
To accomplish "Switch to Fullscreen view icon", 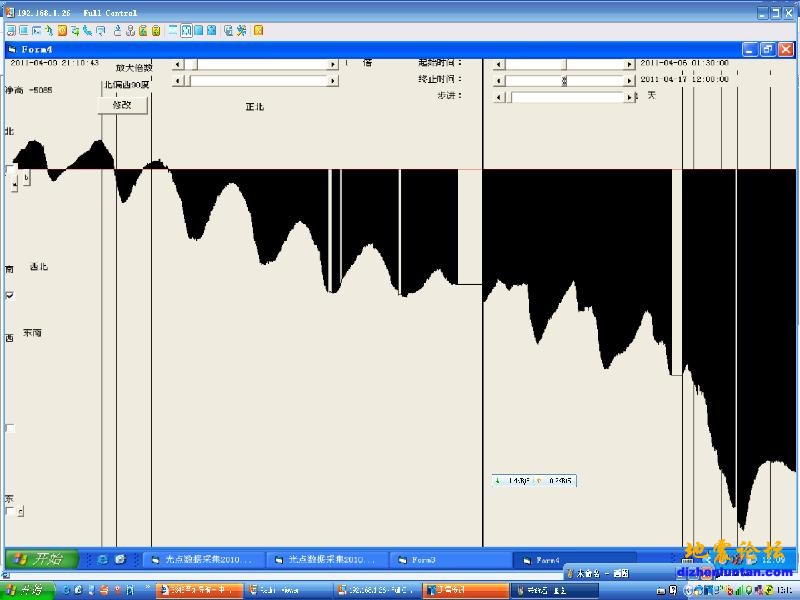I will click(199, 31).
